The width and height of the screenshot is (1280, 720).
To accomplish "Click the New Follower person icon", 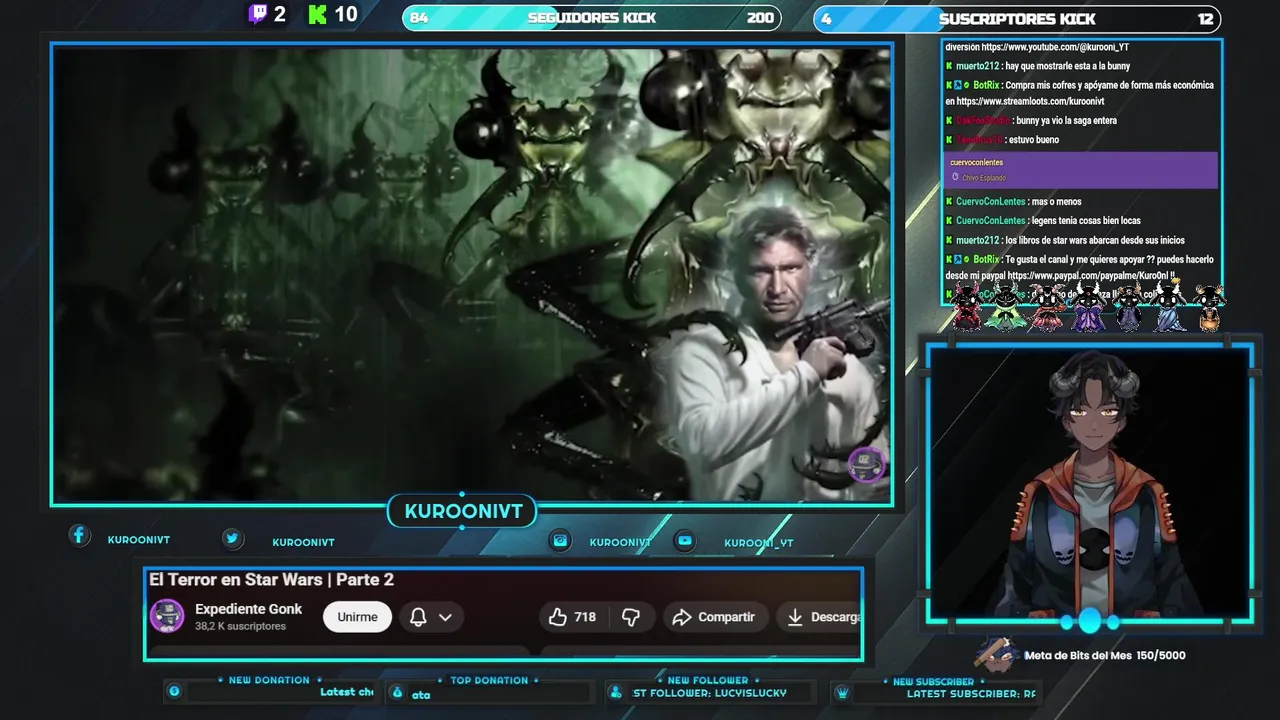I will (616, 692).
